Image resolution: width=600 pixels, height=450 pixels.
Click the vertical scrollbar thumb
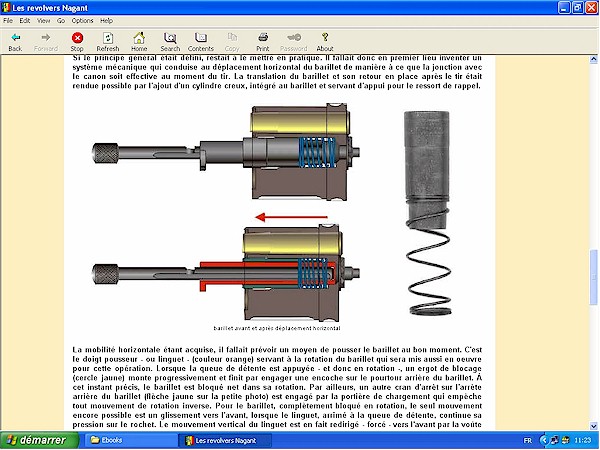(x=593, y=277)
